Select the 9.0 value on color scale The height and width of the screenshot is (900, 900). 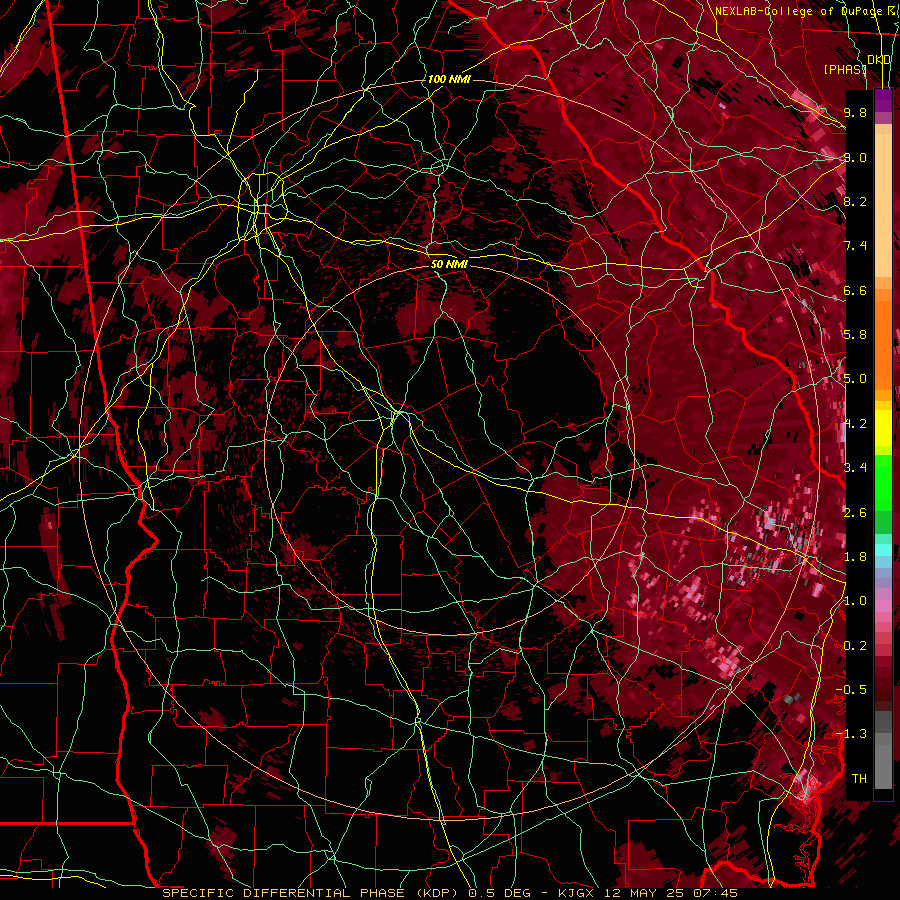pyautogui.click(x=855, y=157)
